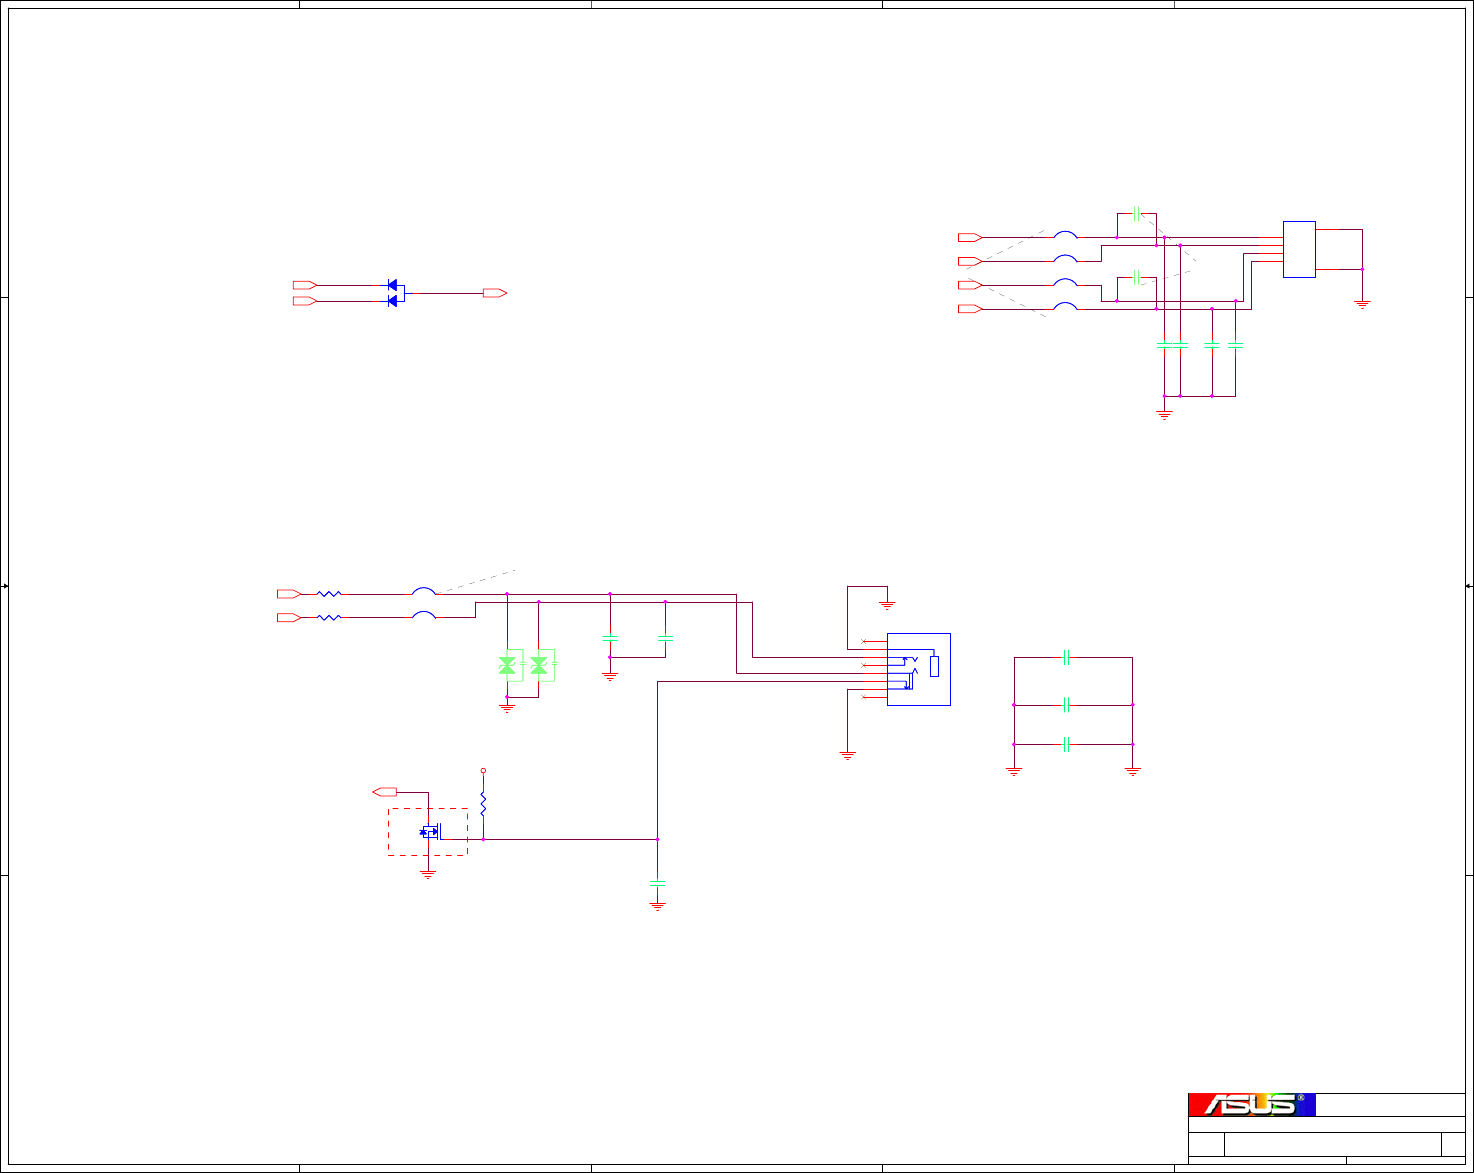This screenshot has height=1173, width=1474.
Task: Select the middle capacitor of three stacked horizontal capacitors
Action: coord(1067,705)
